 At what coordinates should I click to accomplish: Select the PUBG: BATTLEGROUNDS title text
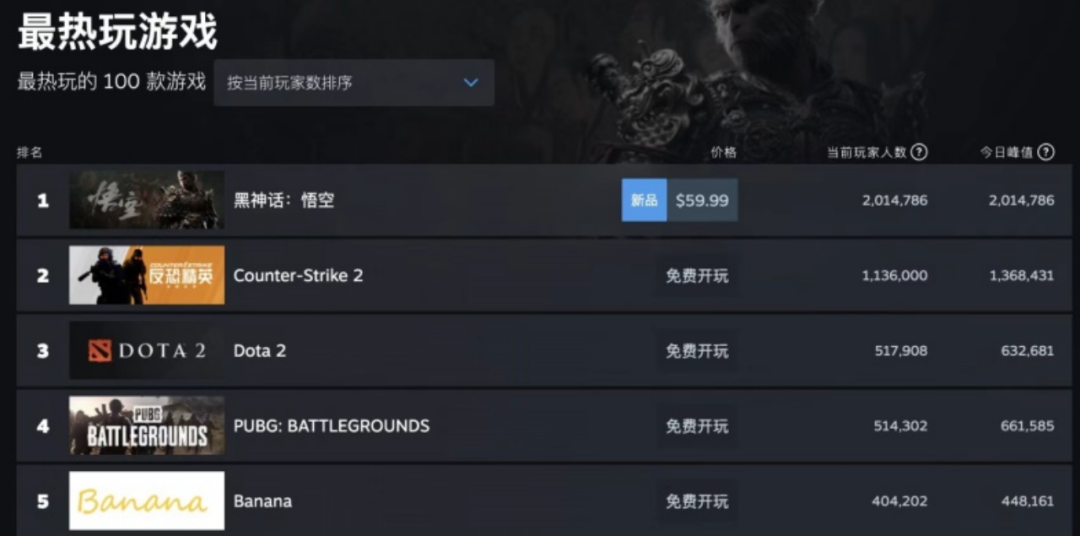click(x=331, y=426)
